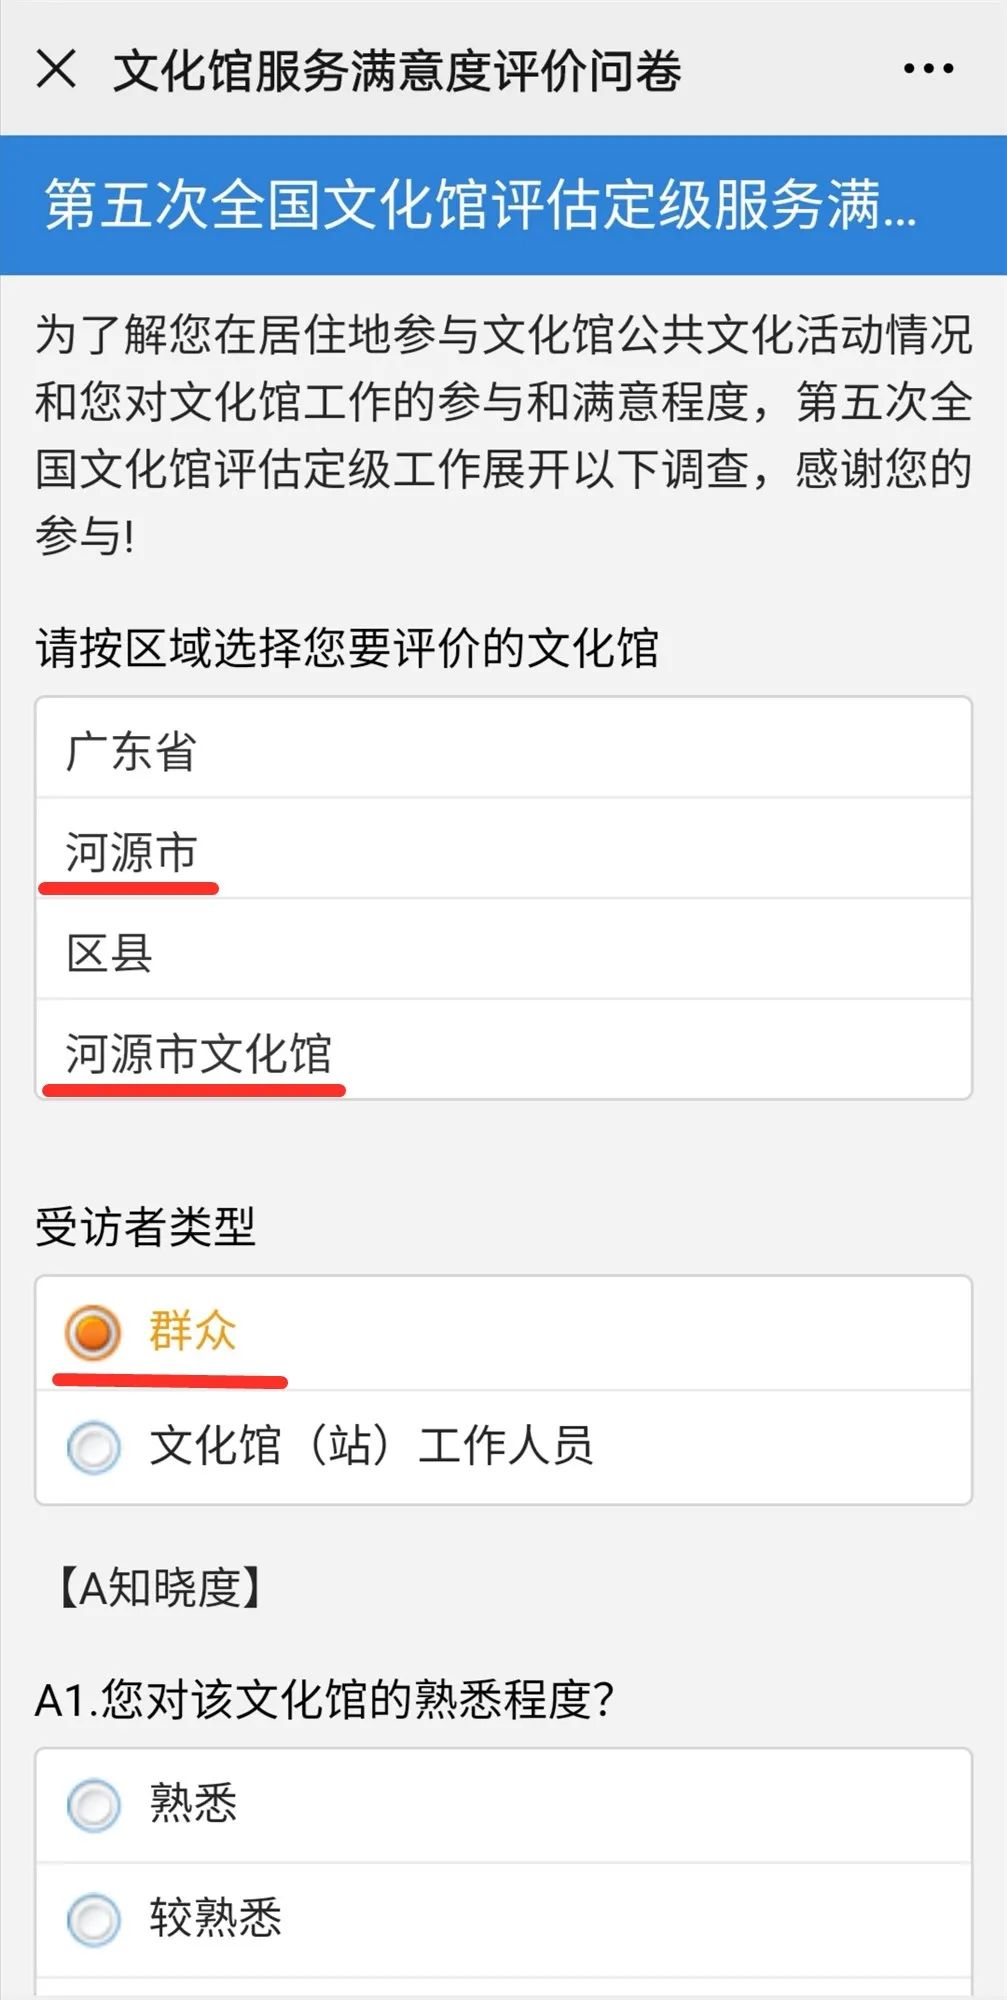Tap the 受访者类型 section heading
1007x2000 pixels.
tap(146, 1227)
